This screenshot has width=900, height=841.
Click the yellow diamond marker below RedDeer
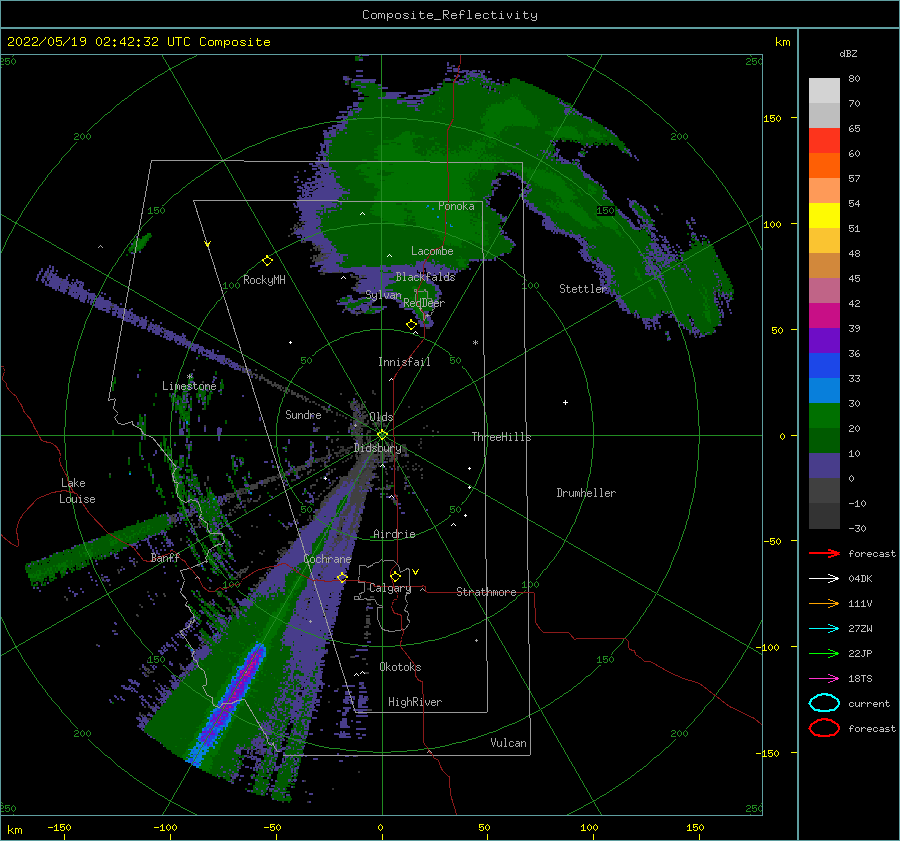(411, 325)
